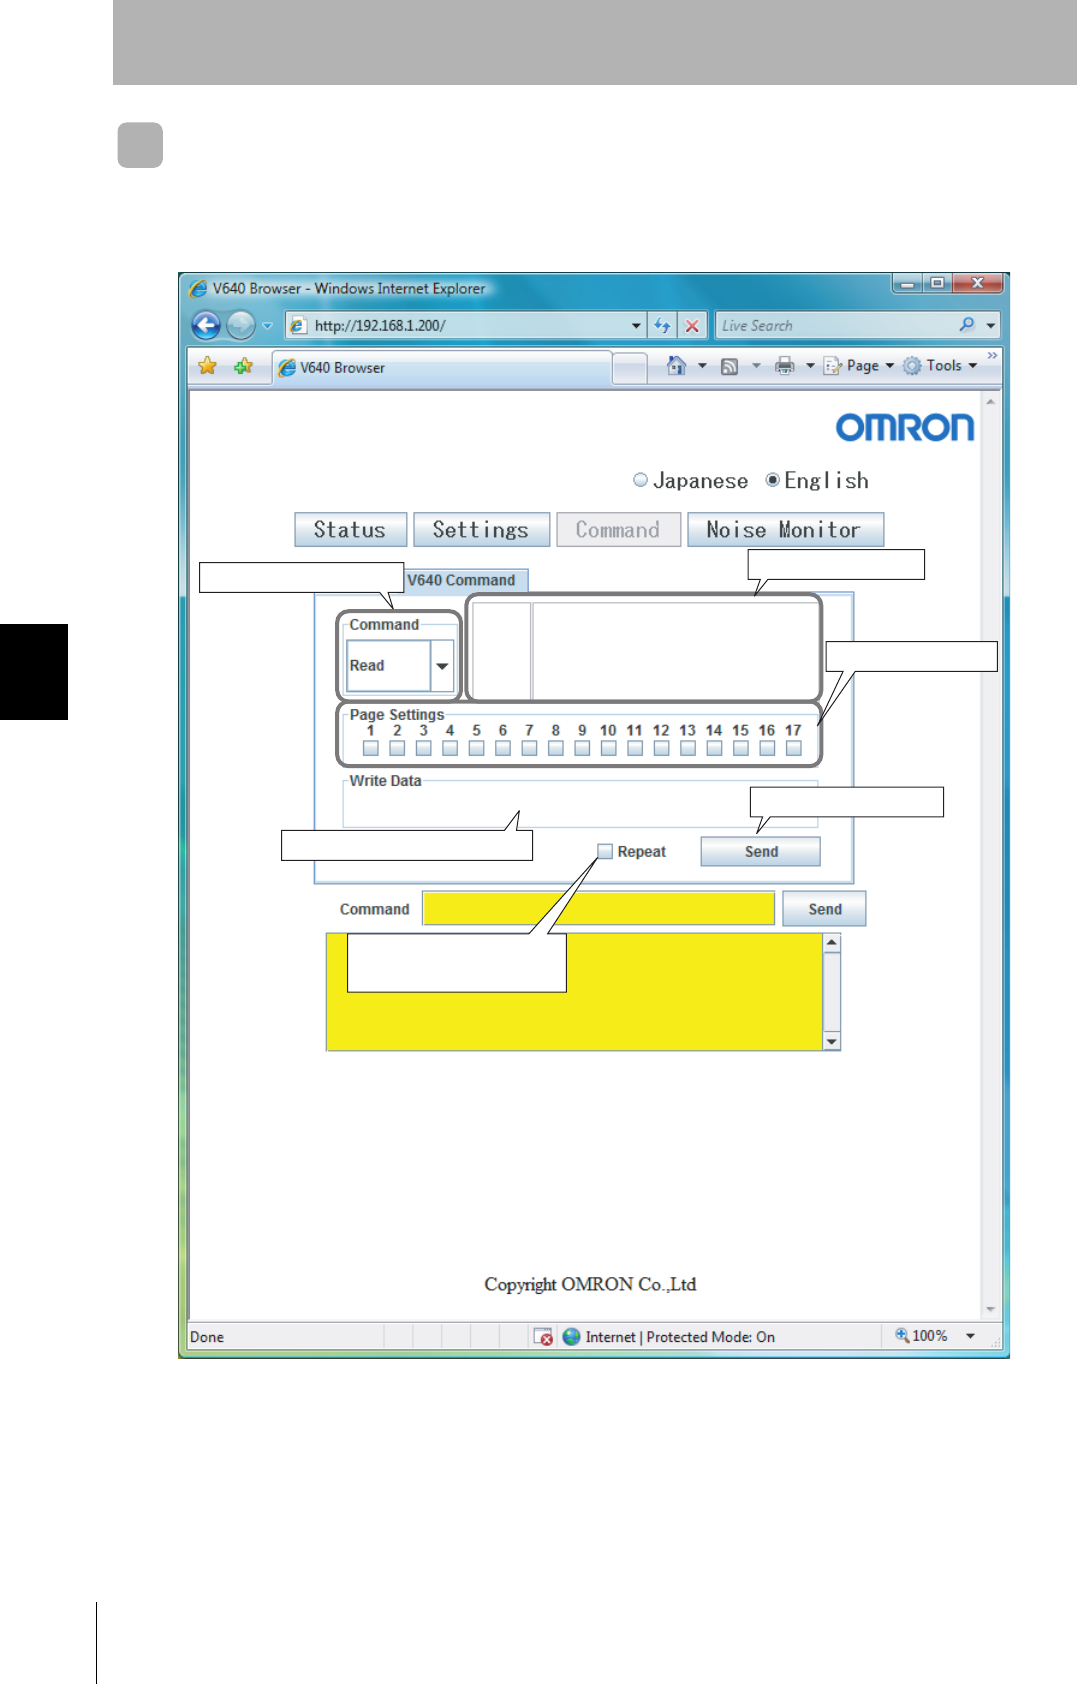The height and width of the screenshot is (1684, 1077).
Task: Open Favorites Center star icon
Action: 207,366
